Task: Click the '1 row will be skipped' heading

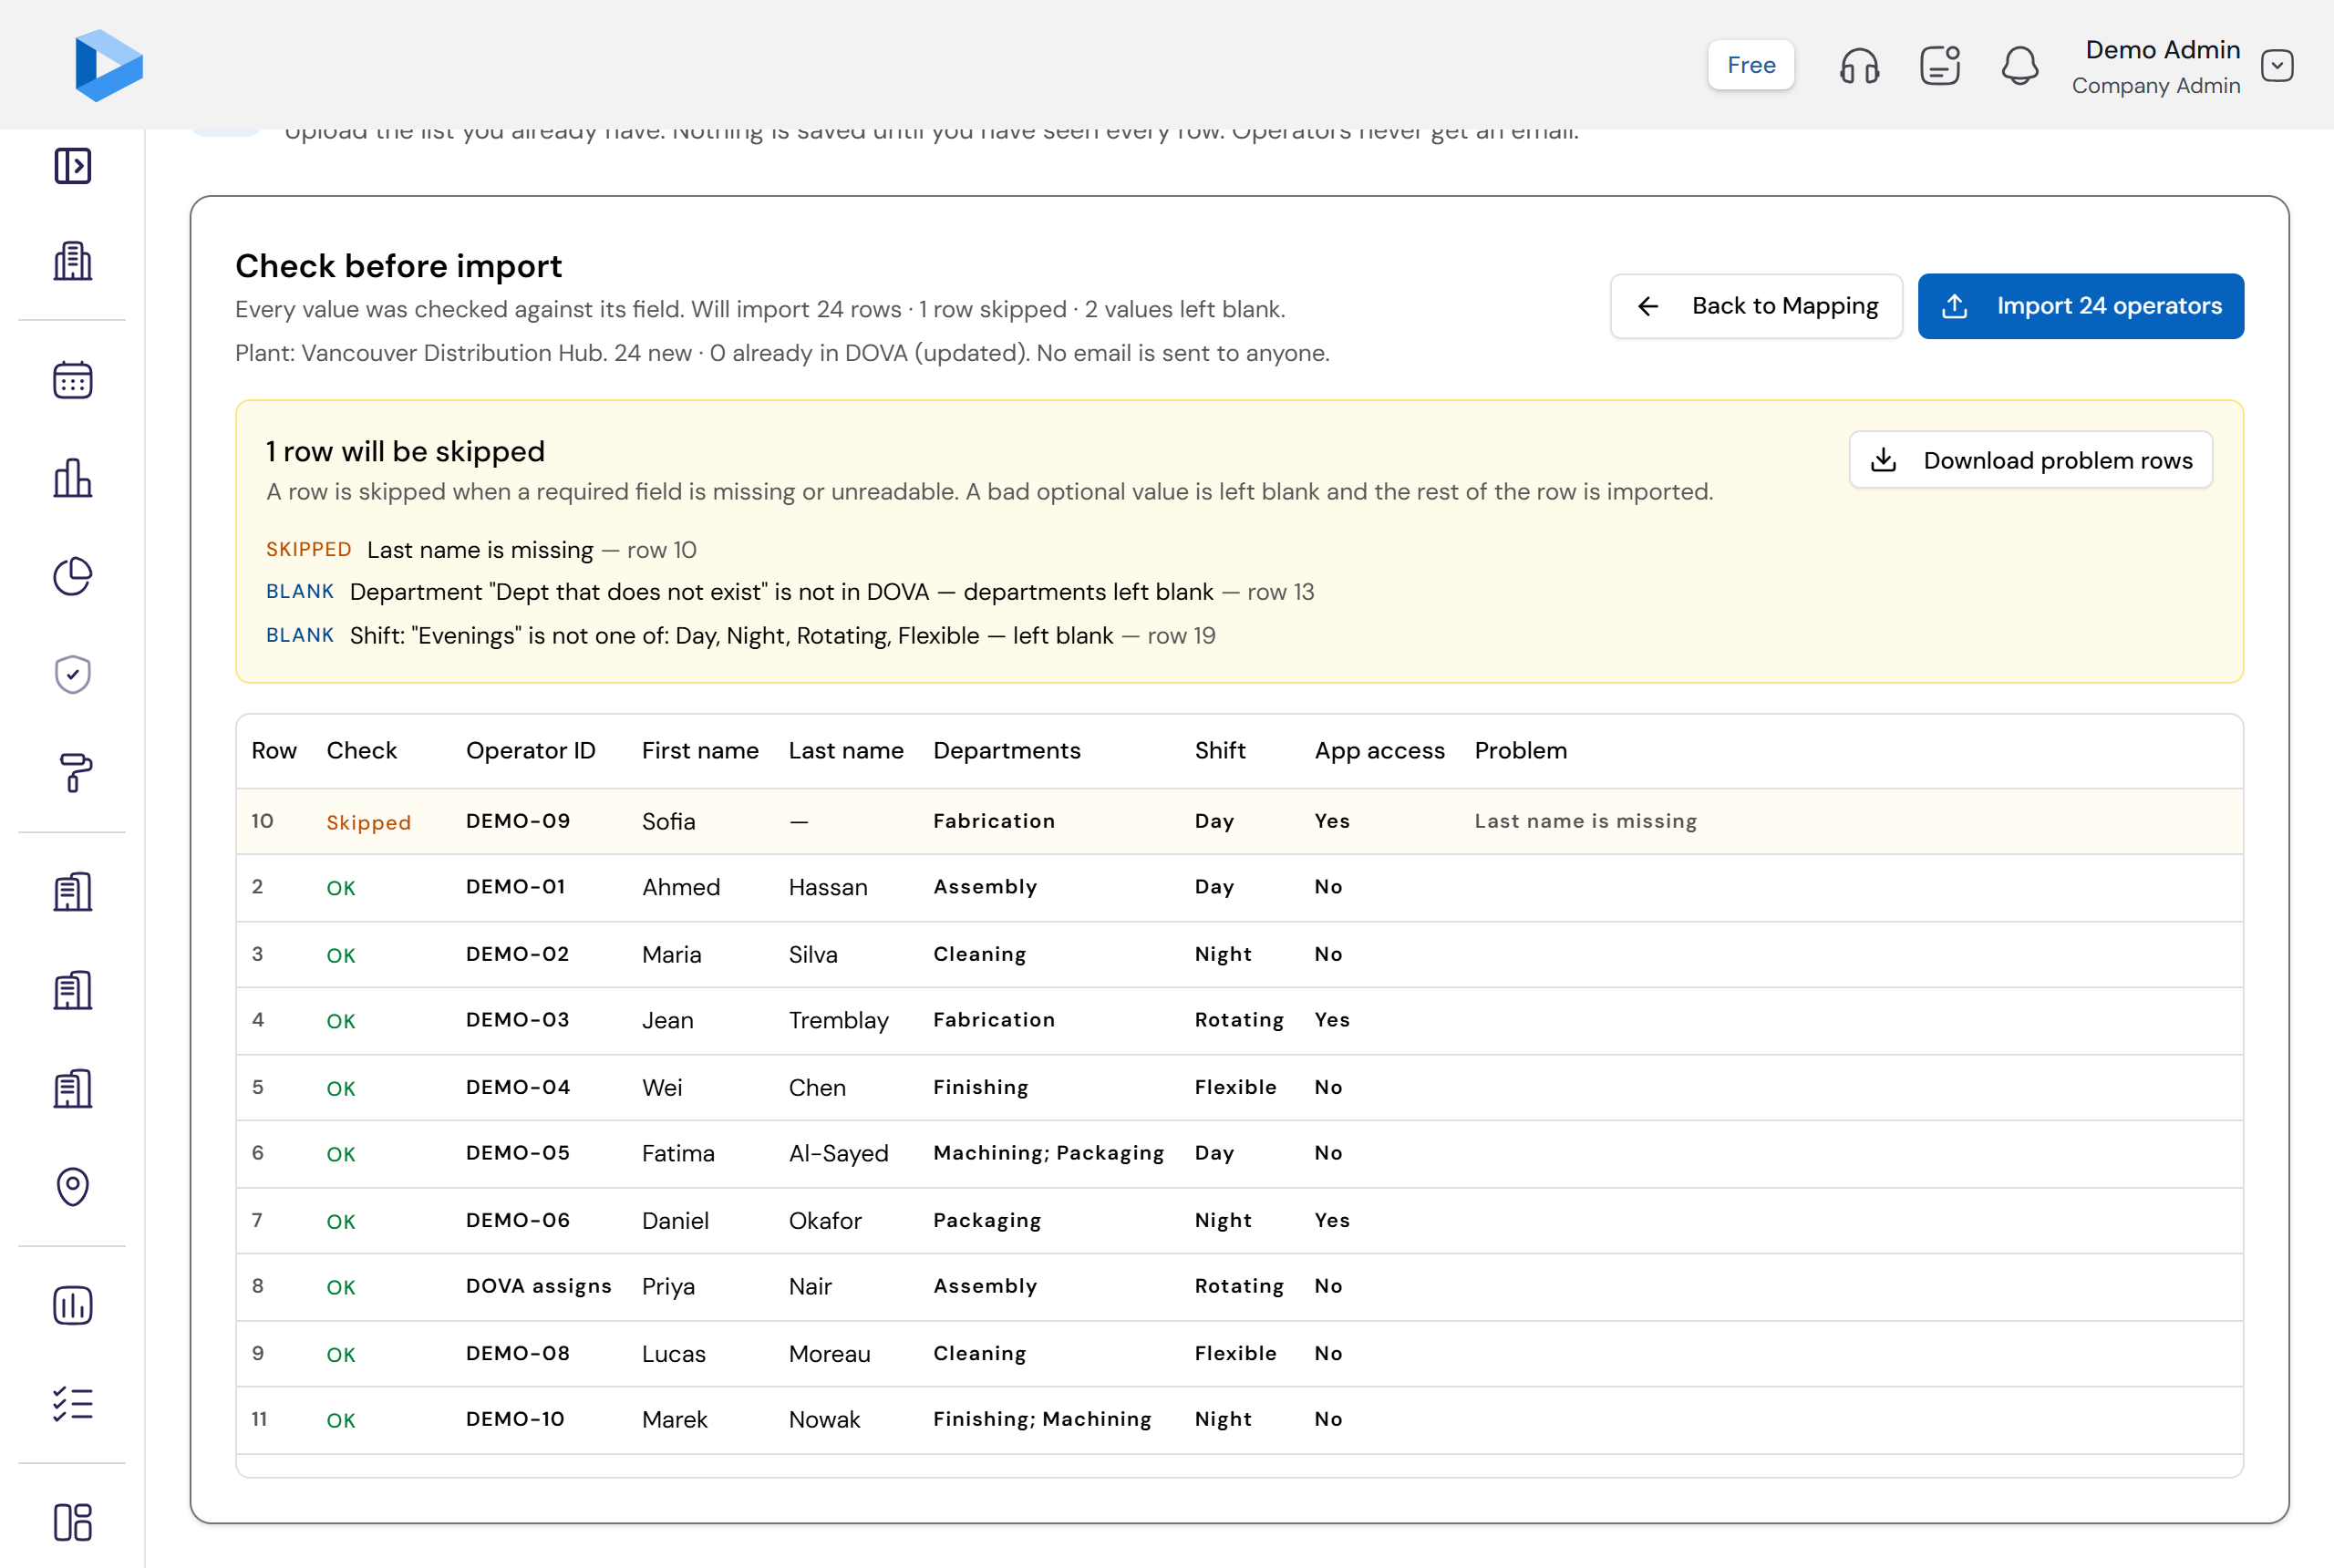Action: tap(405, 451)
